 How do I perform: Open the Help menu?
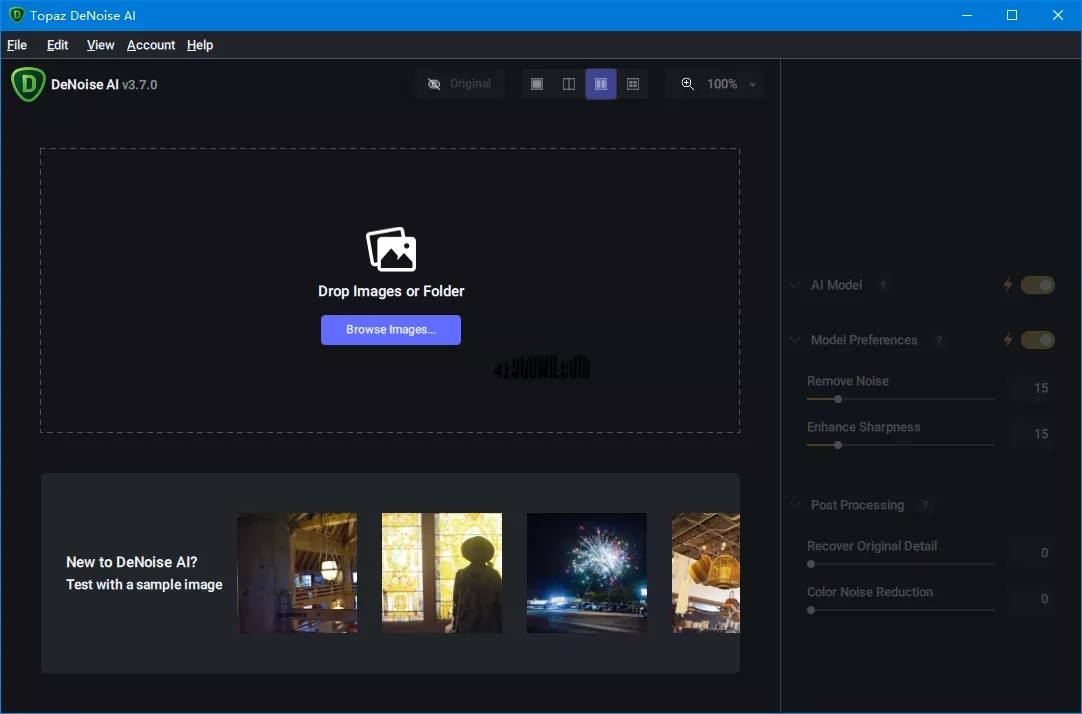point(200,45)
